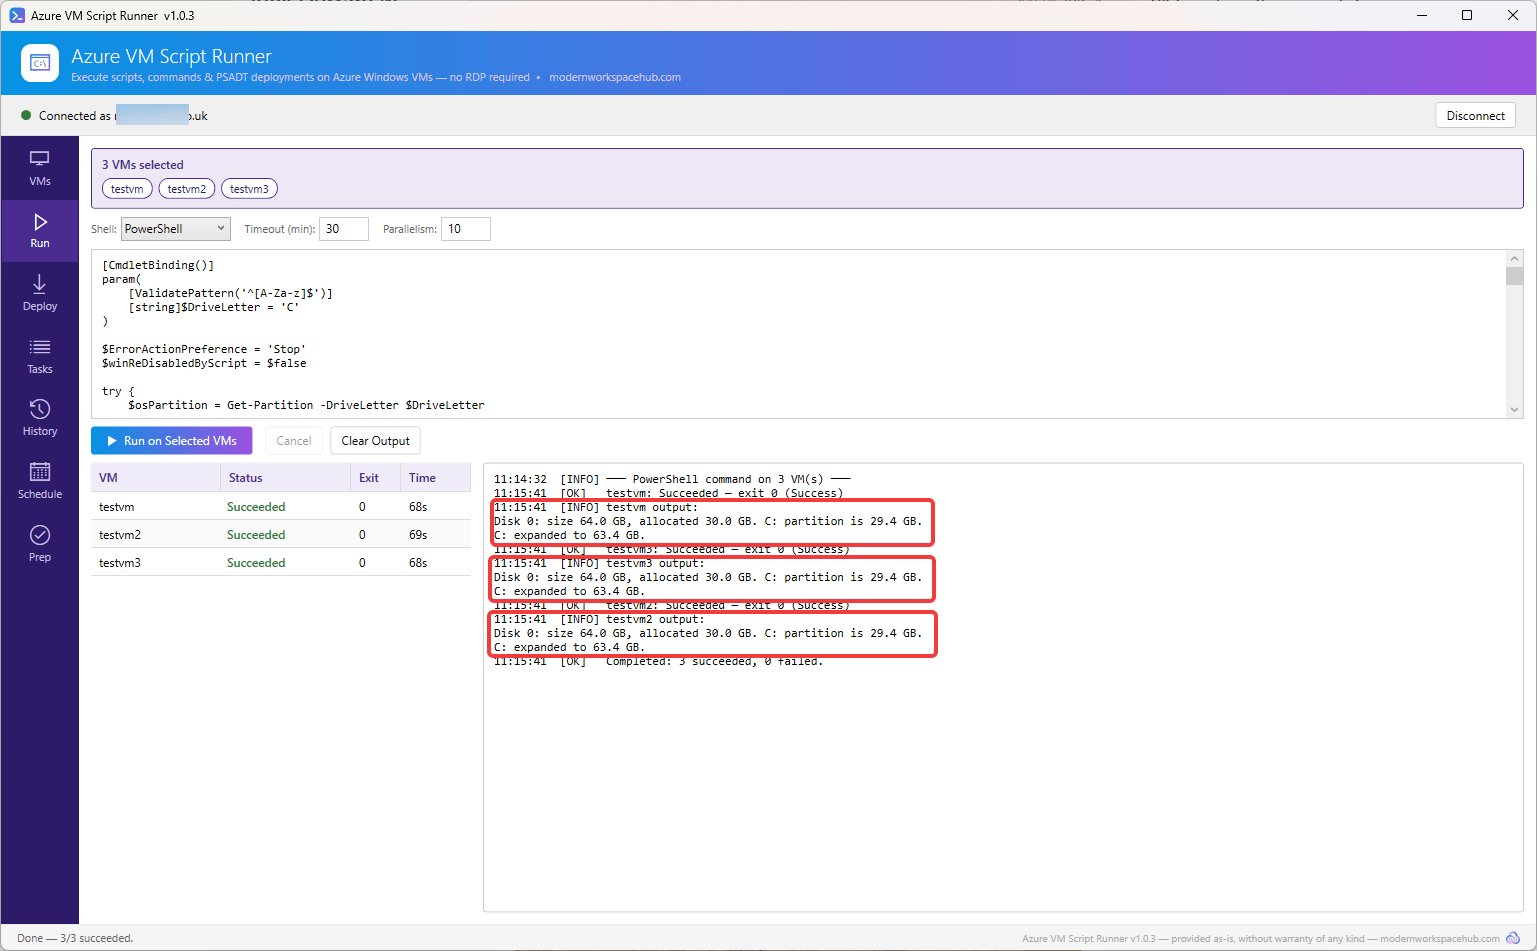1539x951 pixels.
Task: Click Run on Selected VMs button
Action: pyautogui.click(x=172, y=441)
